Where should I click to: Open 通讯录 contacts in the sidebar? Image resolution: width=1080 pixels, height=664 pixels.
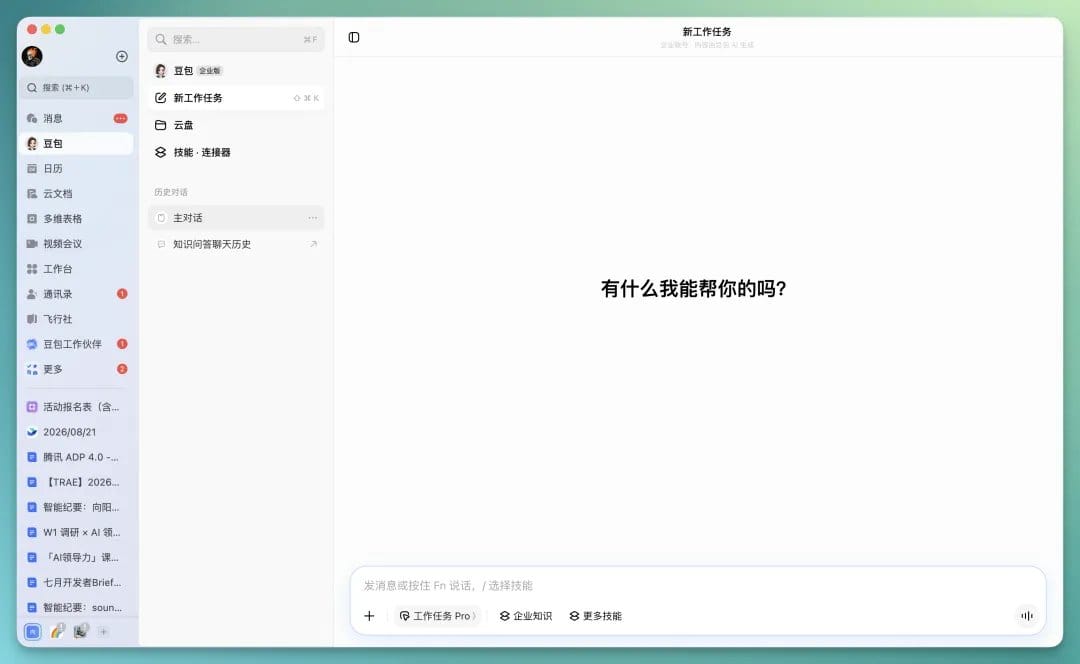tap(76, 294)
